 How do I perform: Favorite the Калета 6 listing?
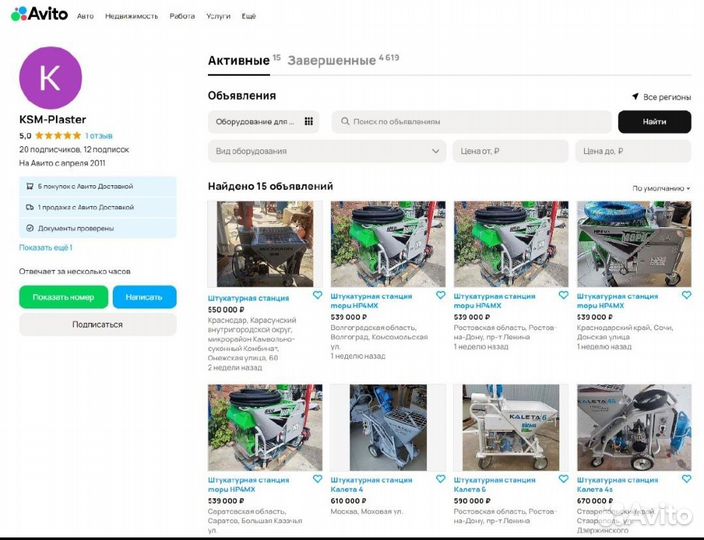(x=563, y=480)
